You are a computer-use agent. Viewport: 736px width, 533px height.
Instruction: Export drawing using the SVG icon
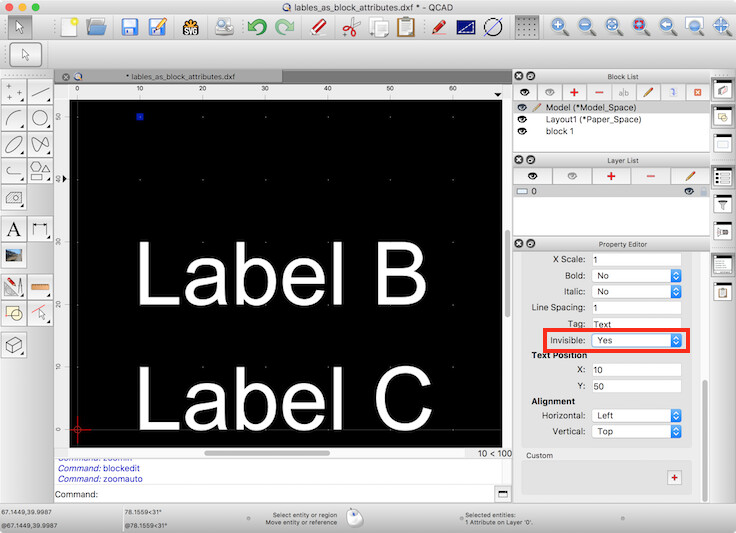pyautogui.click(x=191, y=27)
